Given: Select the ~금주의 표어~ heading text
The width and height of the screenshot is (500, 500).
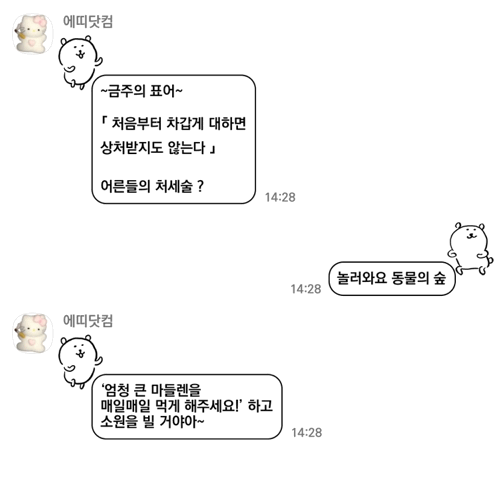Looking at the screenshot, I should 142,91.
